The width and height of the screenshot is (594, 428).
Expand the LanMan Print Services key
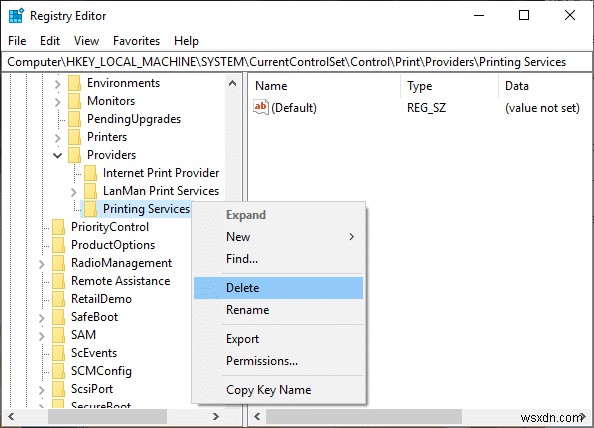[x=73, y=192]
